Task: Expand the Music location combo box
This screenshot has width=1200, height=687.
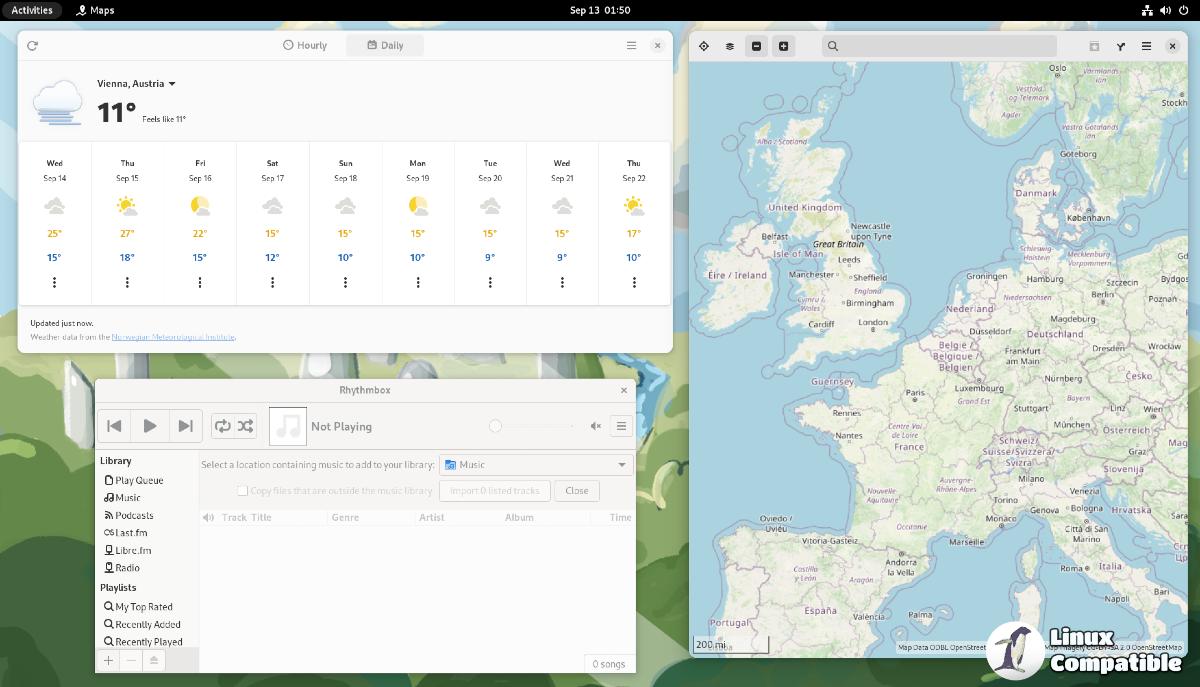Action: tap(536, 465)
